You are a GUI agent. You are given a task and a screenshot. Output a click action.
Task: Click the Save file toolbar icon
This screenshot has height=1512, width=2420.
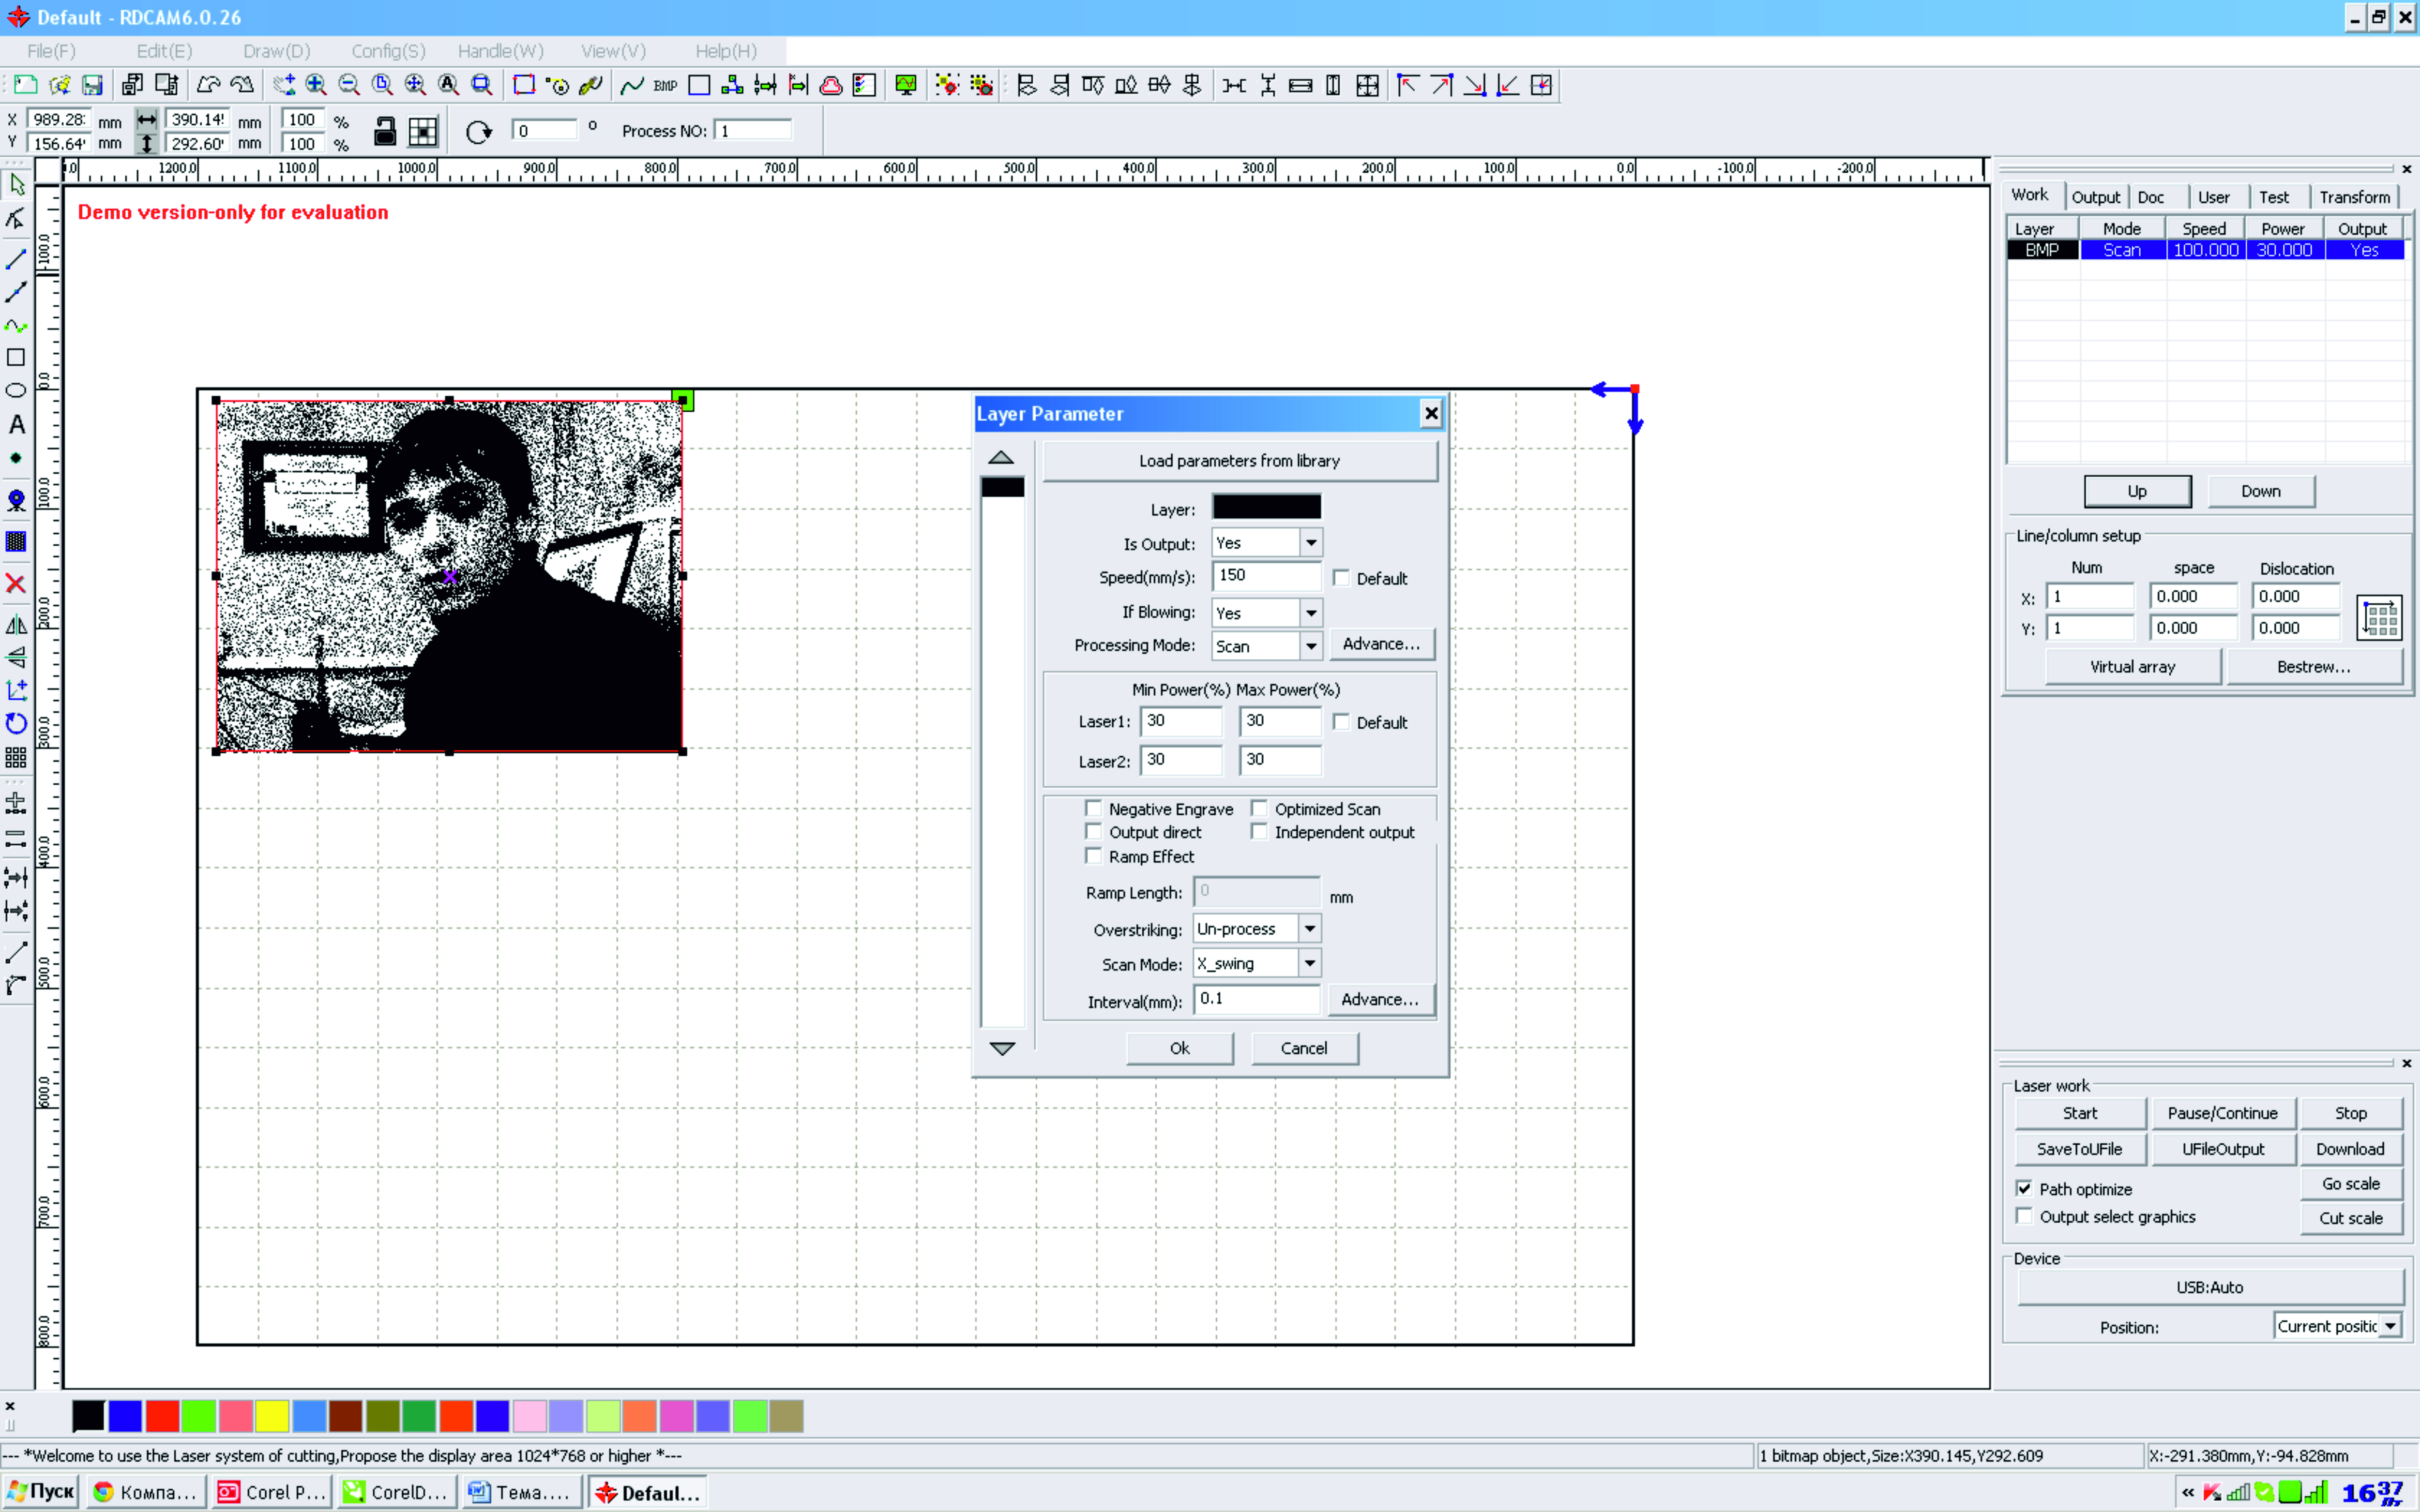[x=92, y=85]
